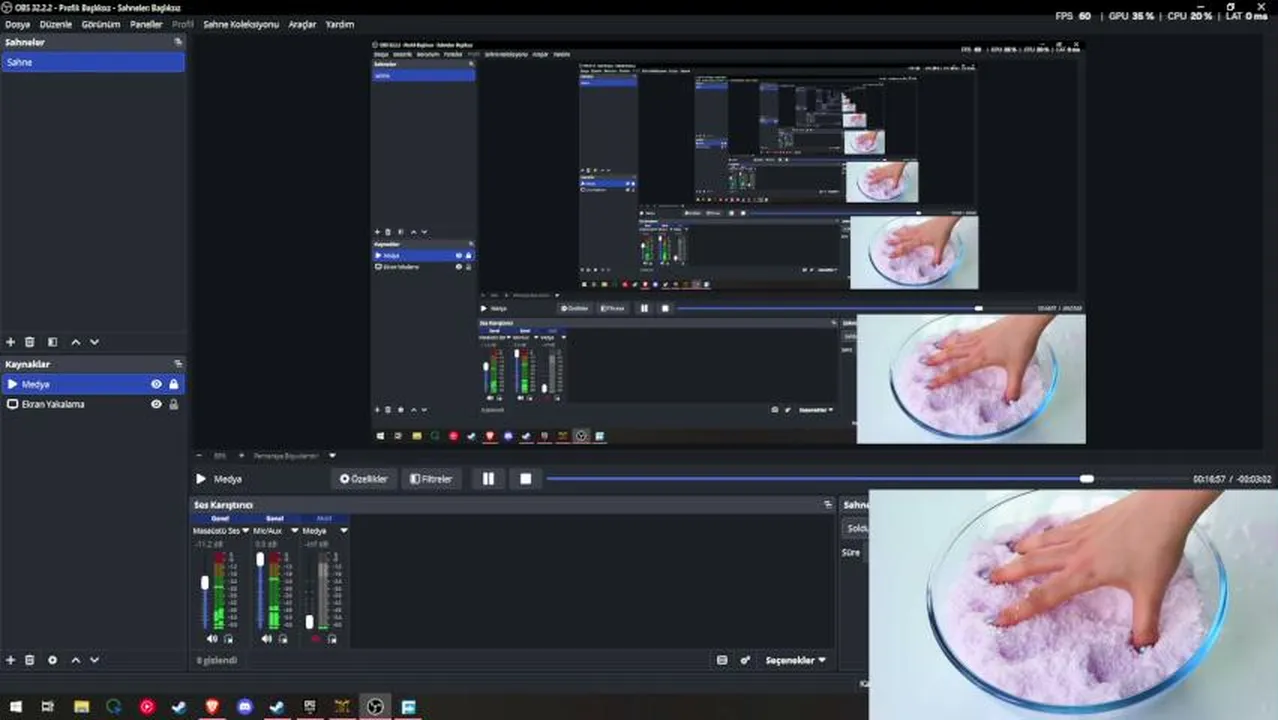Open source properties gear in the Kaynaklar toolbar
Viewport: 1278px width, 720px height.
coord(53,660)
